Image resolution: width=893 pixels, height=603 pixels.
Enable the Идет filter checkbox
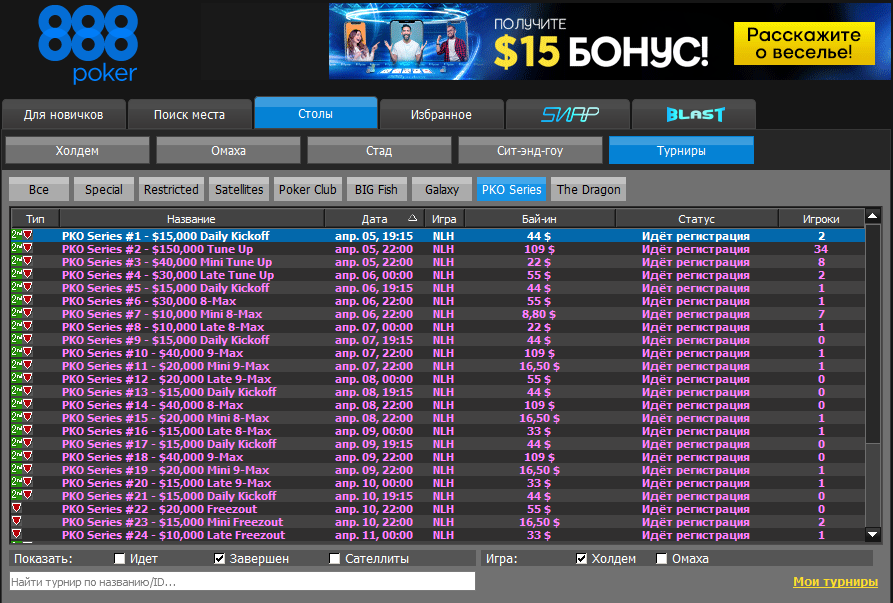[120, 559]
